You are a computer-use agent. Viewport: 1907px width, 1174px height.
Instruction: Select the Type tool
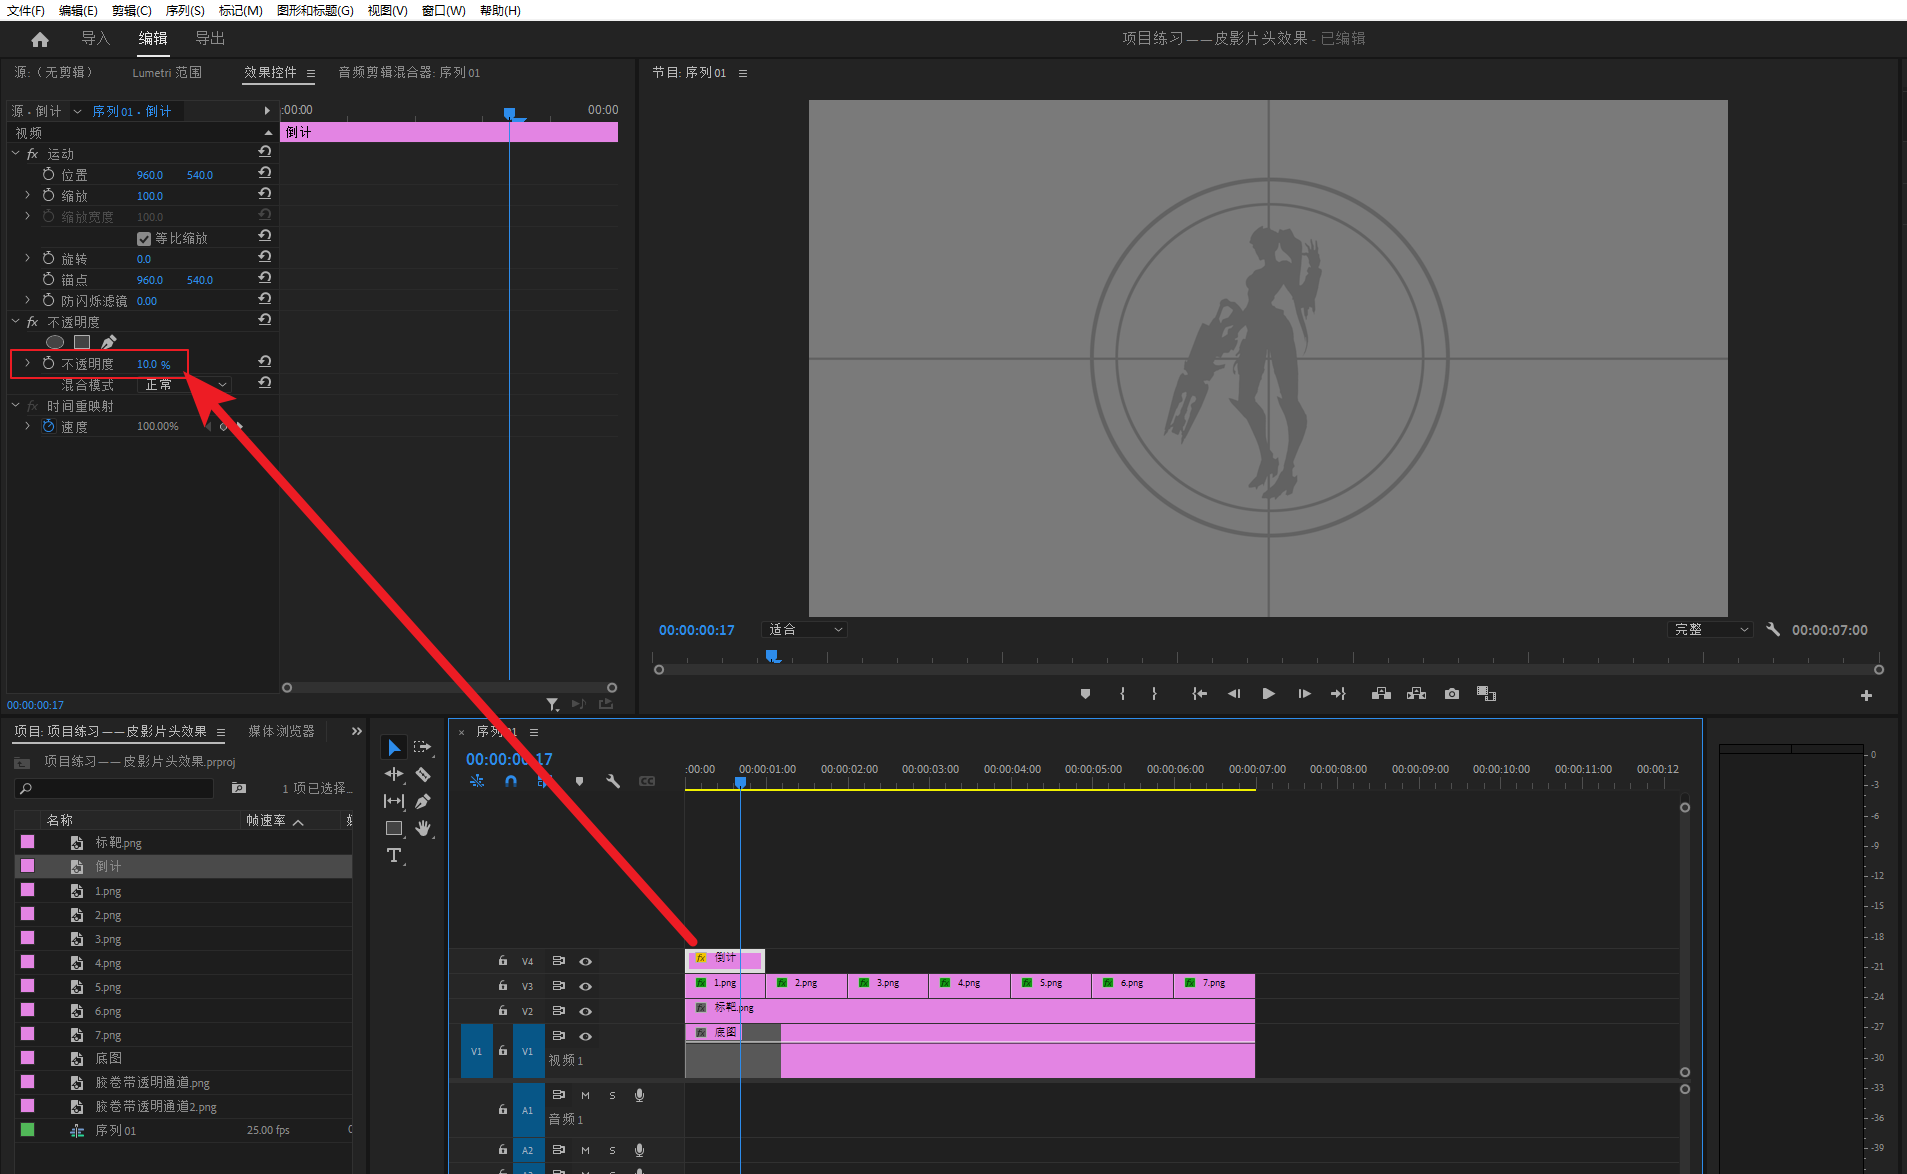(x=394, y=855)
